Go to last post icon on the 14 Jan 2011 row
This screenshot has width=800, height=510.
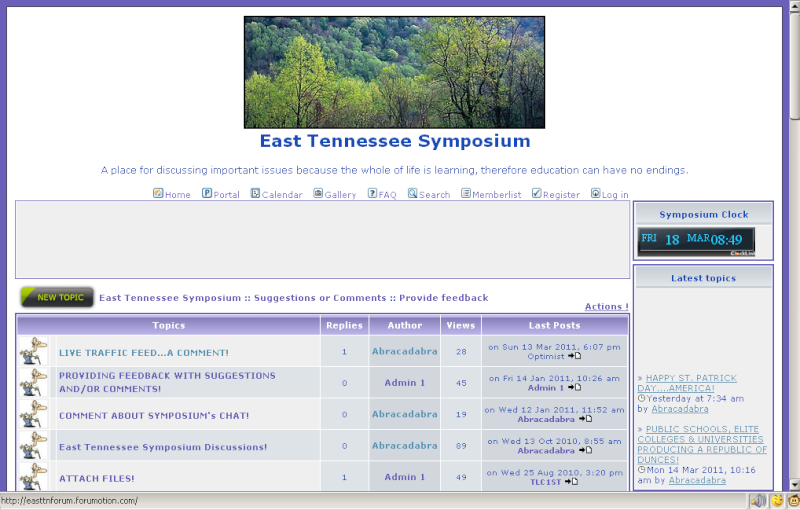[x=574, y=388]
